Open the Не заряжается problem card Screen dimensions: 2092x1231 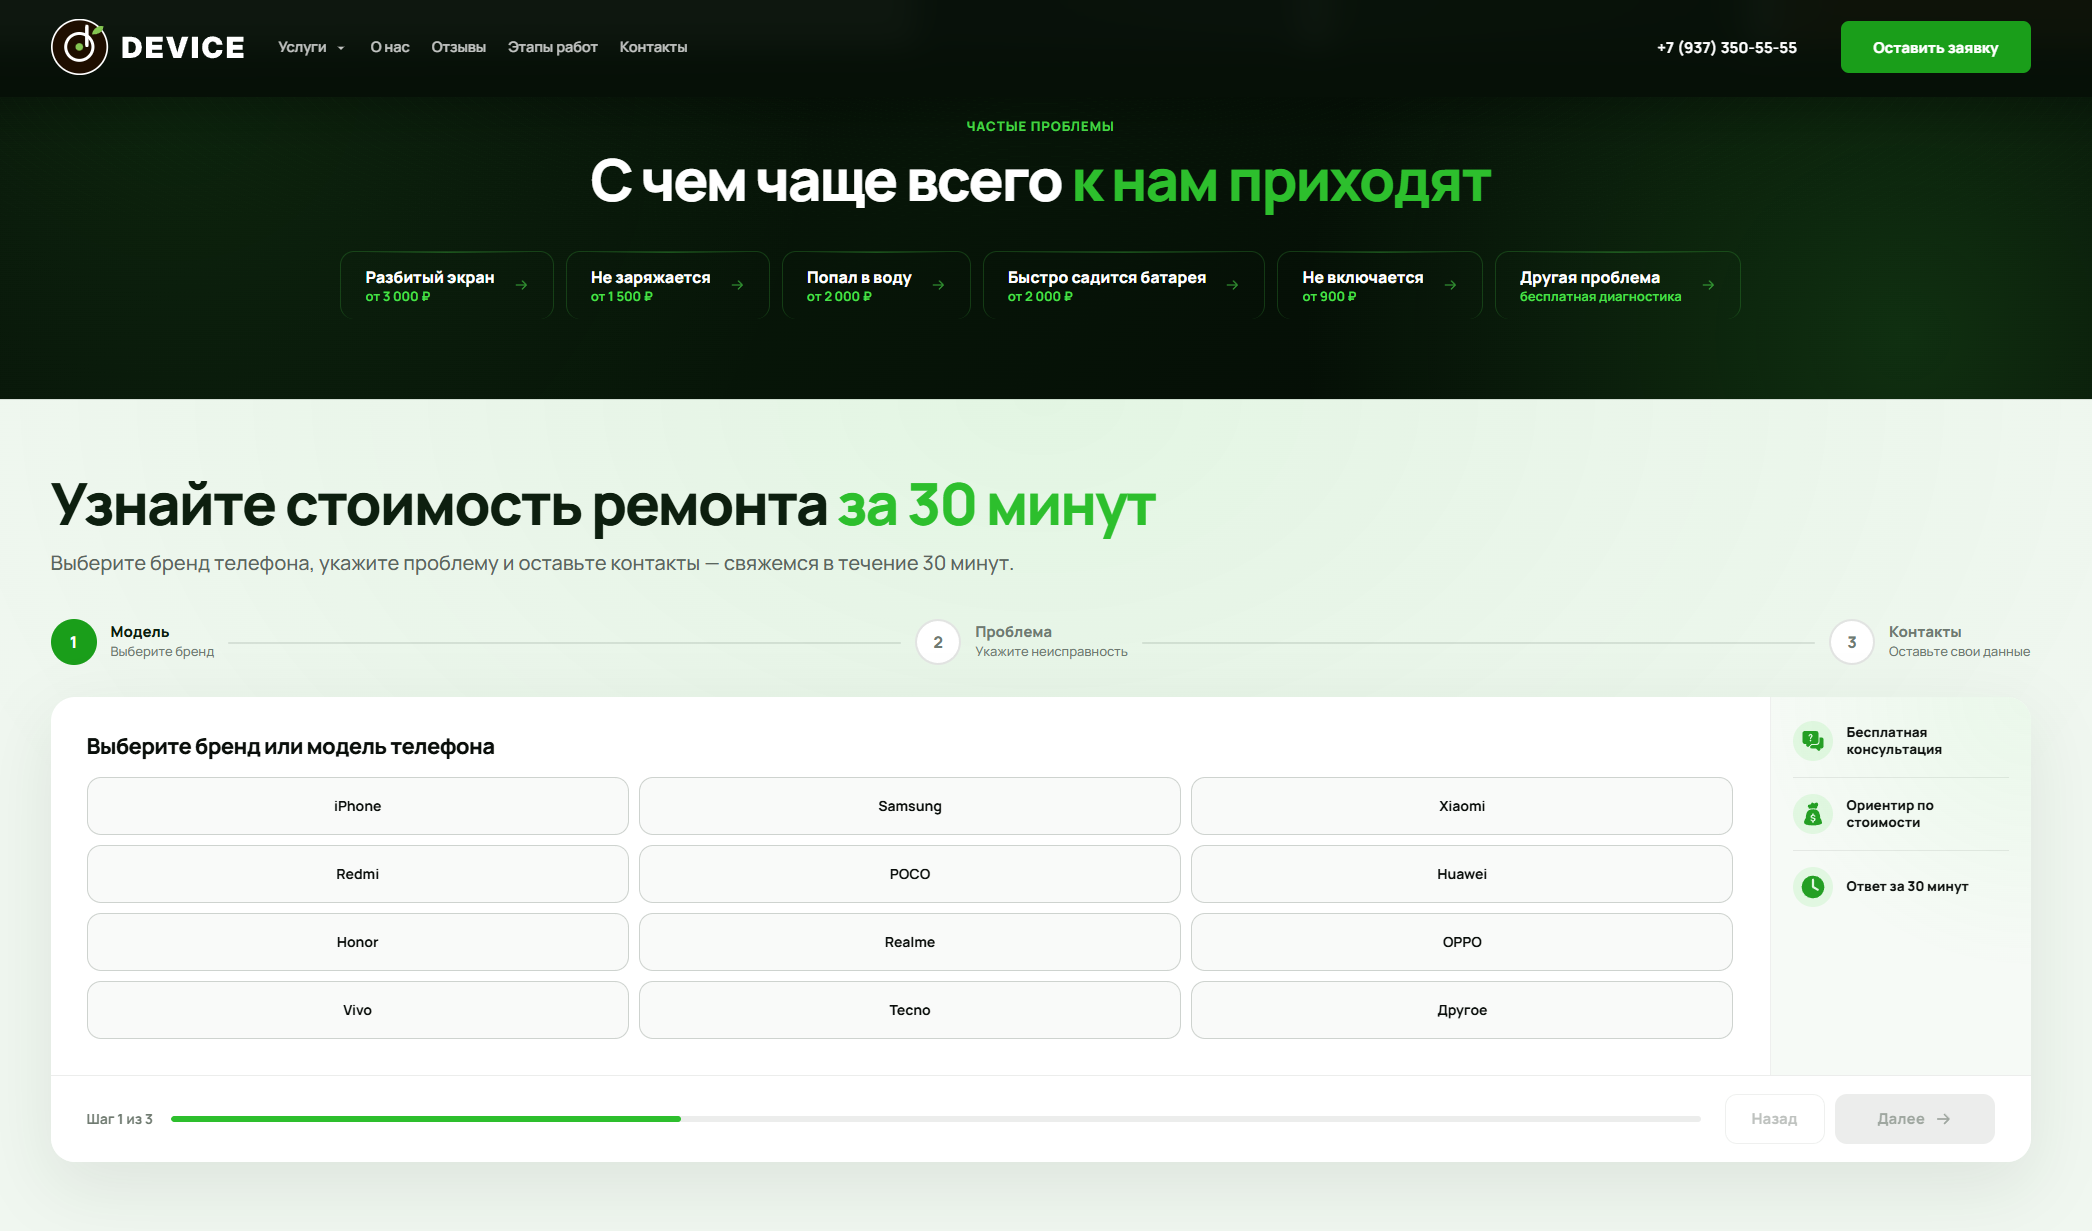pos(668,285)
